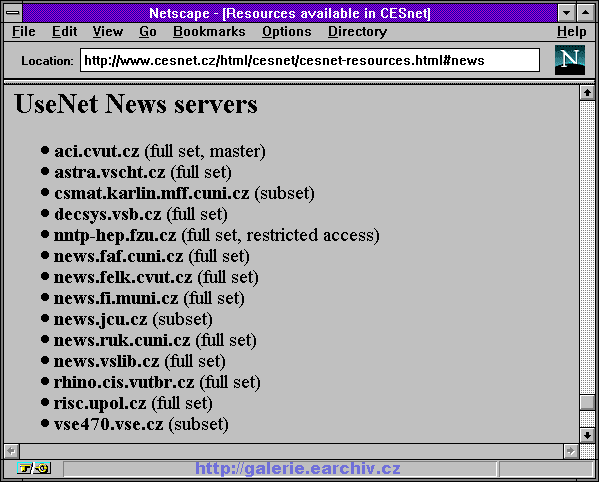Click the progress area at status bar right

pos(546,469)
